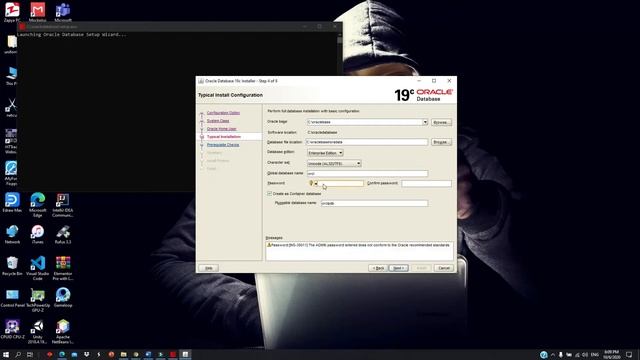640x360 pixels.
Task: Go to Oracle Home User step
Action: 222,129
